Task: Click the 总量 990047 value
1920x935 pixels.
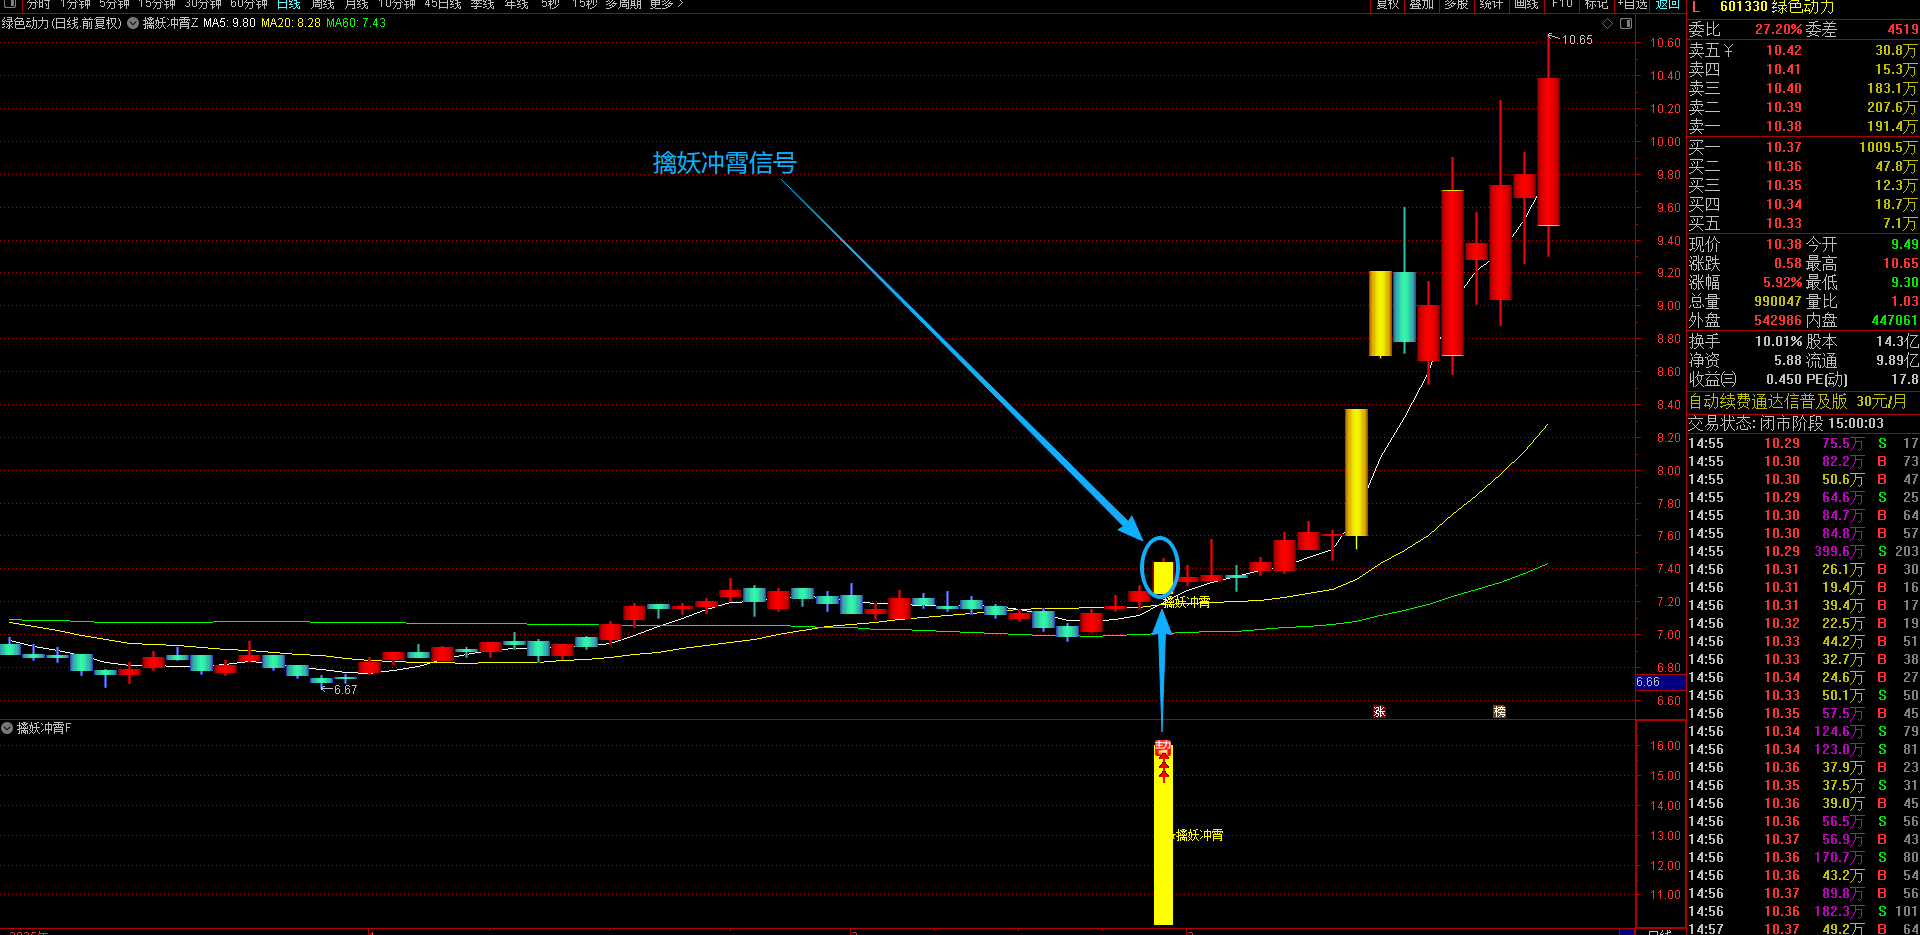Action: [x=1778, y=301]
